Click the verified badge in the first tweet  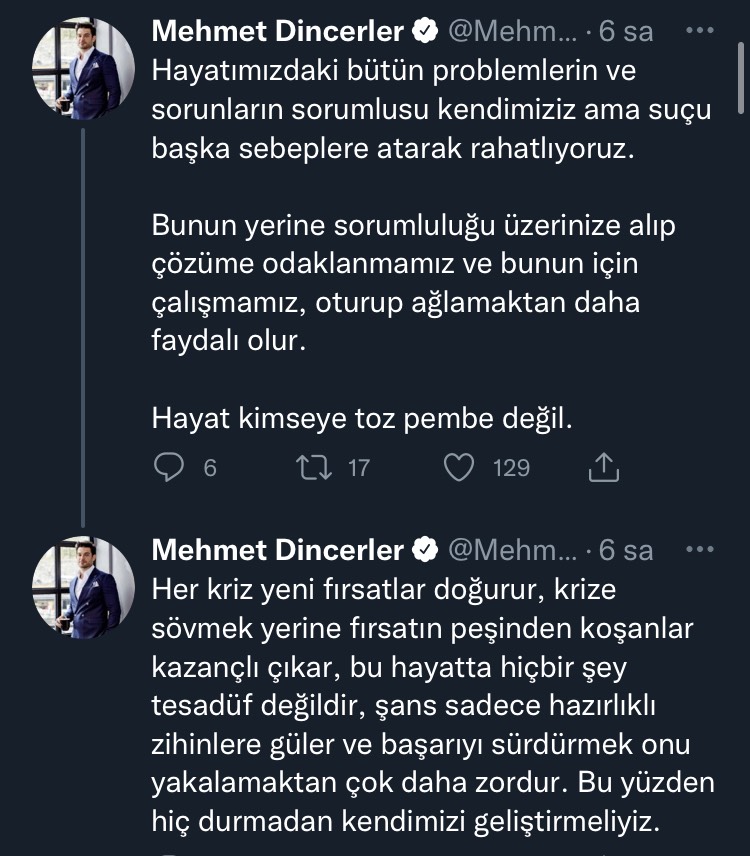(425, 32)
